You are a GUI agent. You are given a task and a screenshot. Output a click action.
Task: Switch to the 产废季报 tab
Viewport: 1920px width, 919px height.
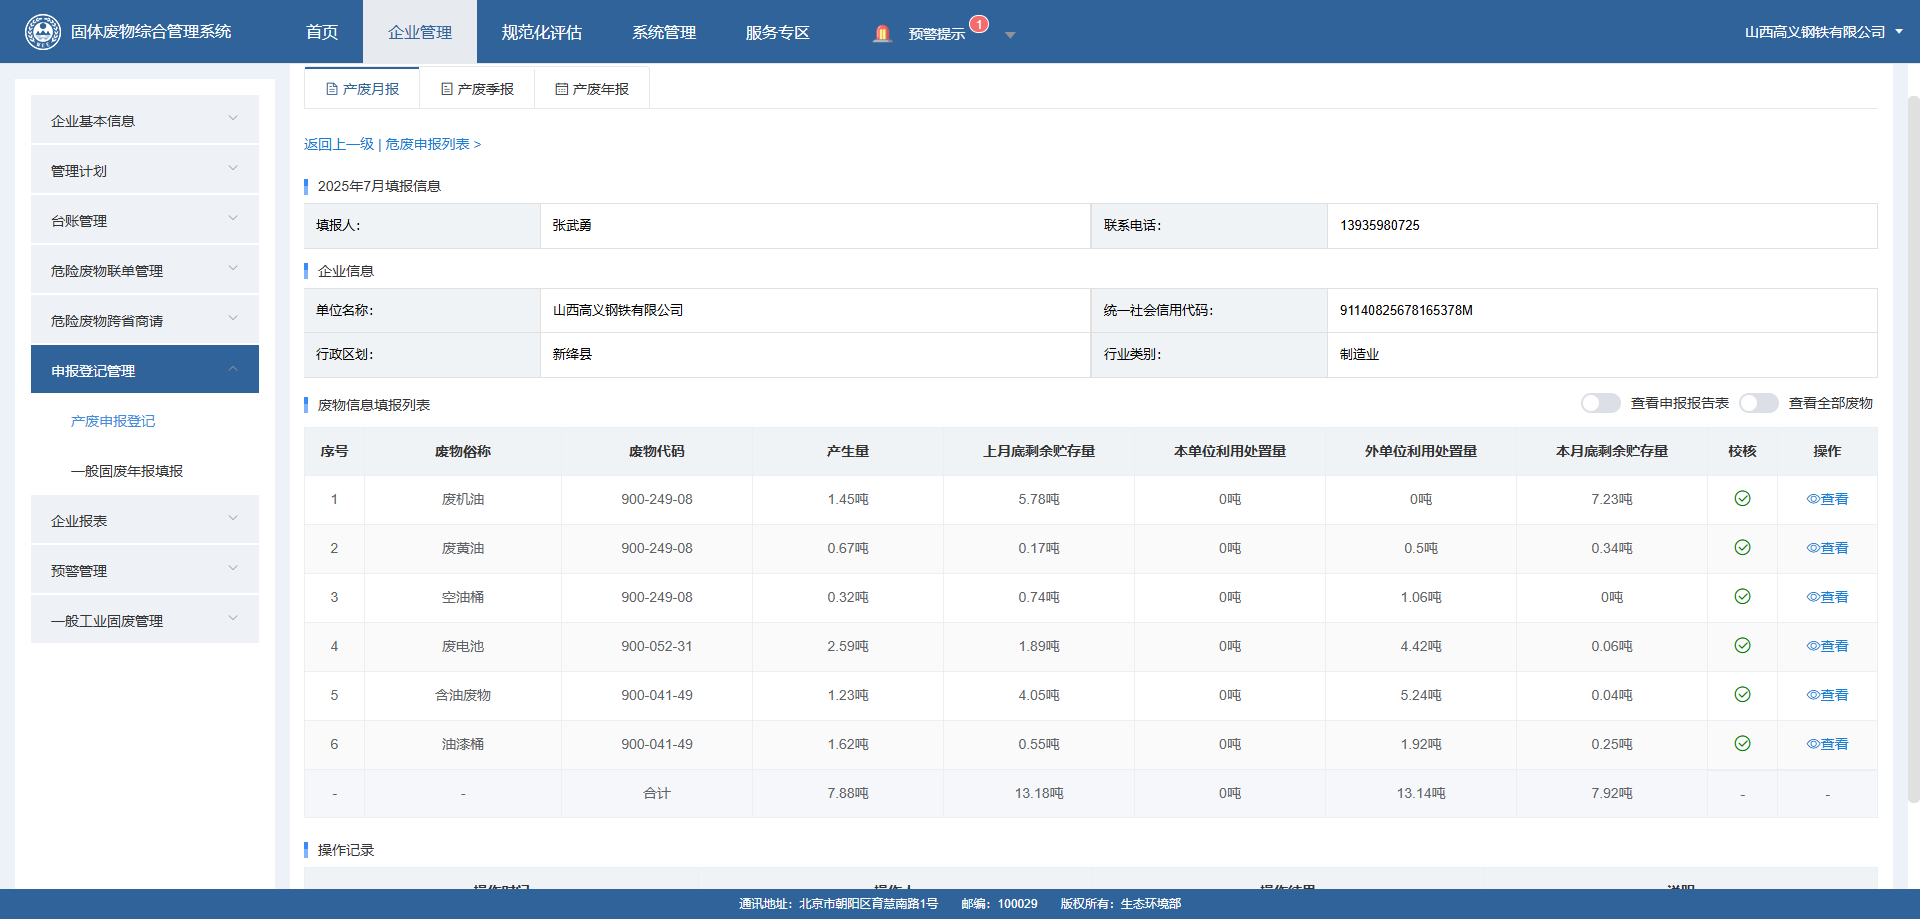pyautogui.click(x=477, y=89)
